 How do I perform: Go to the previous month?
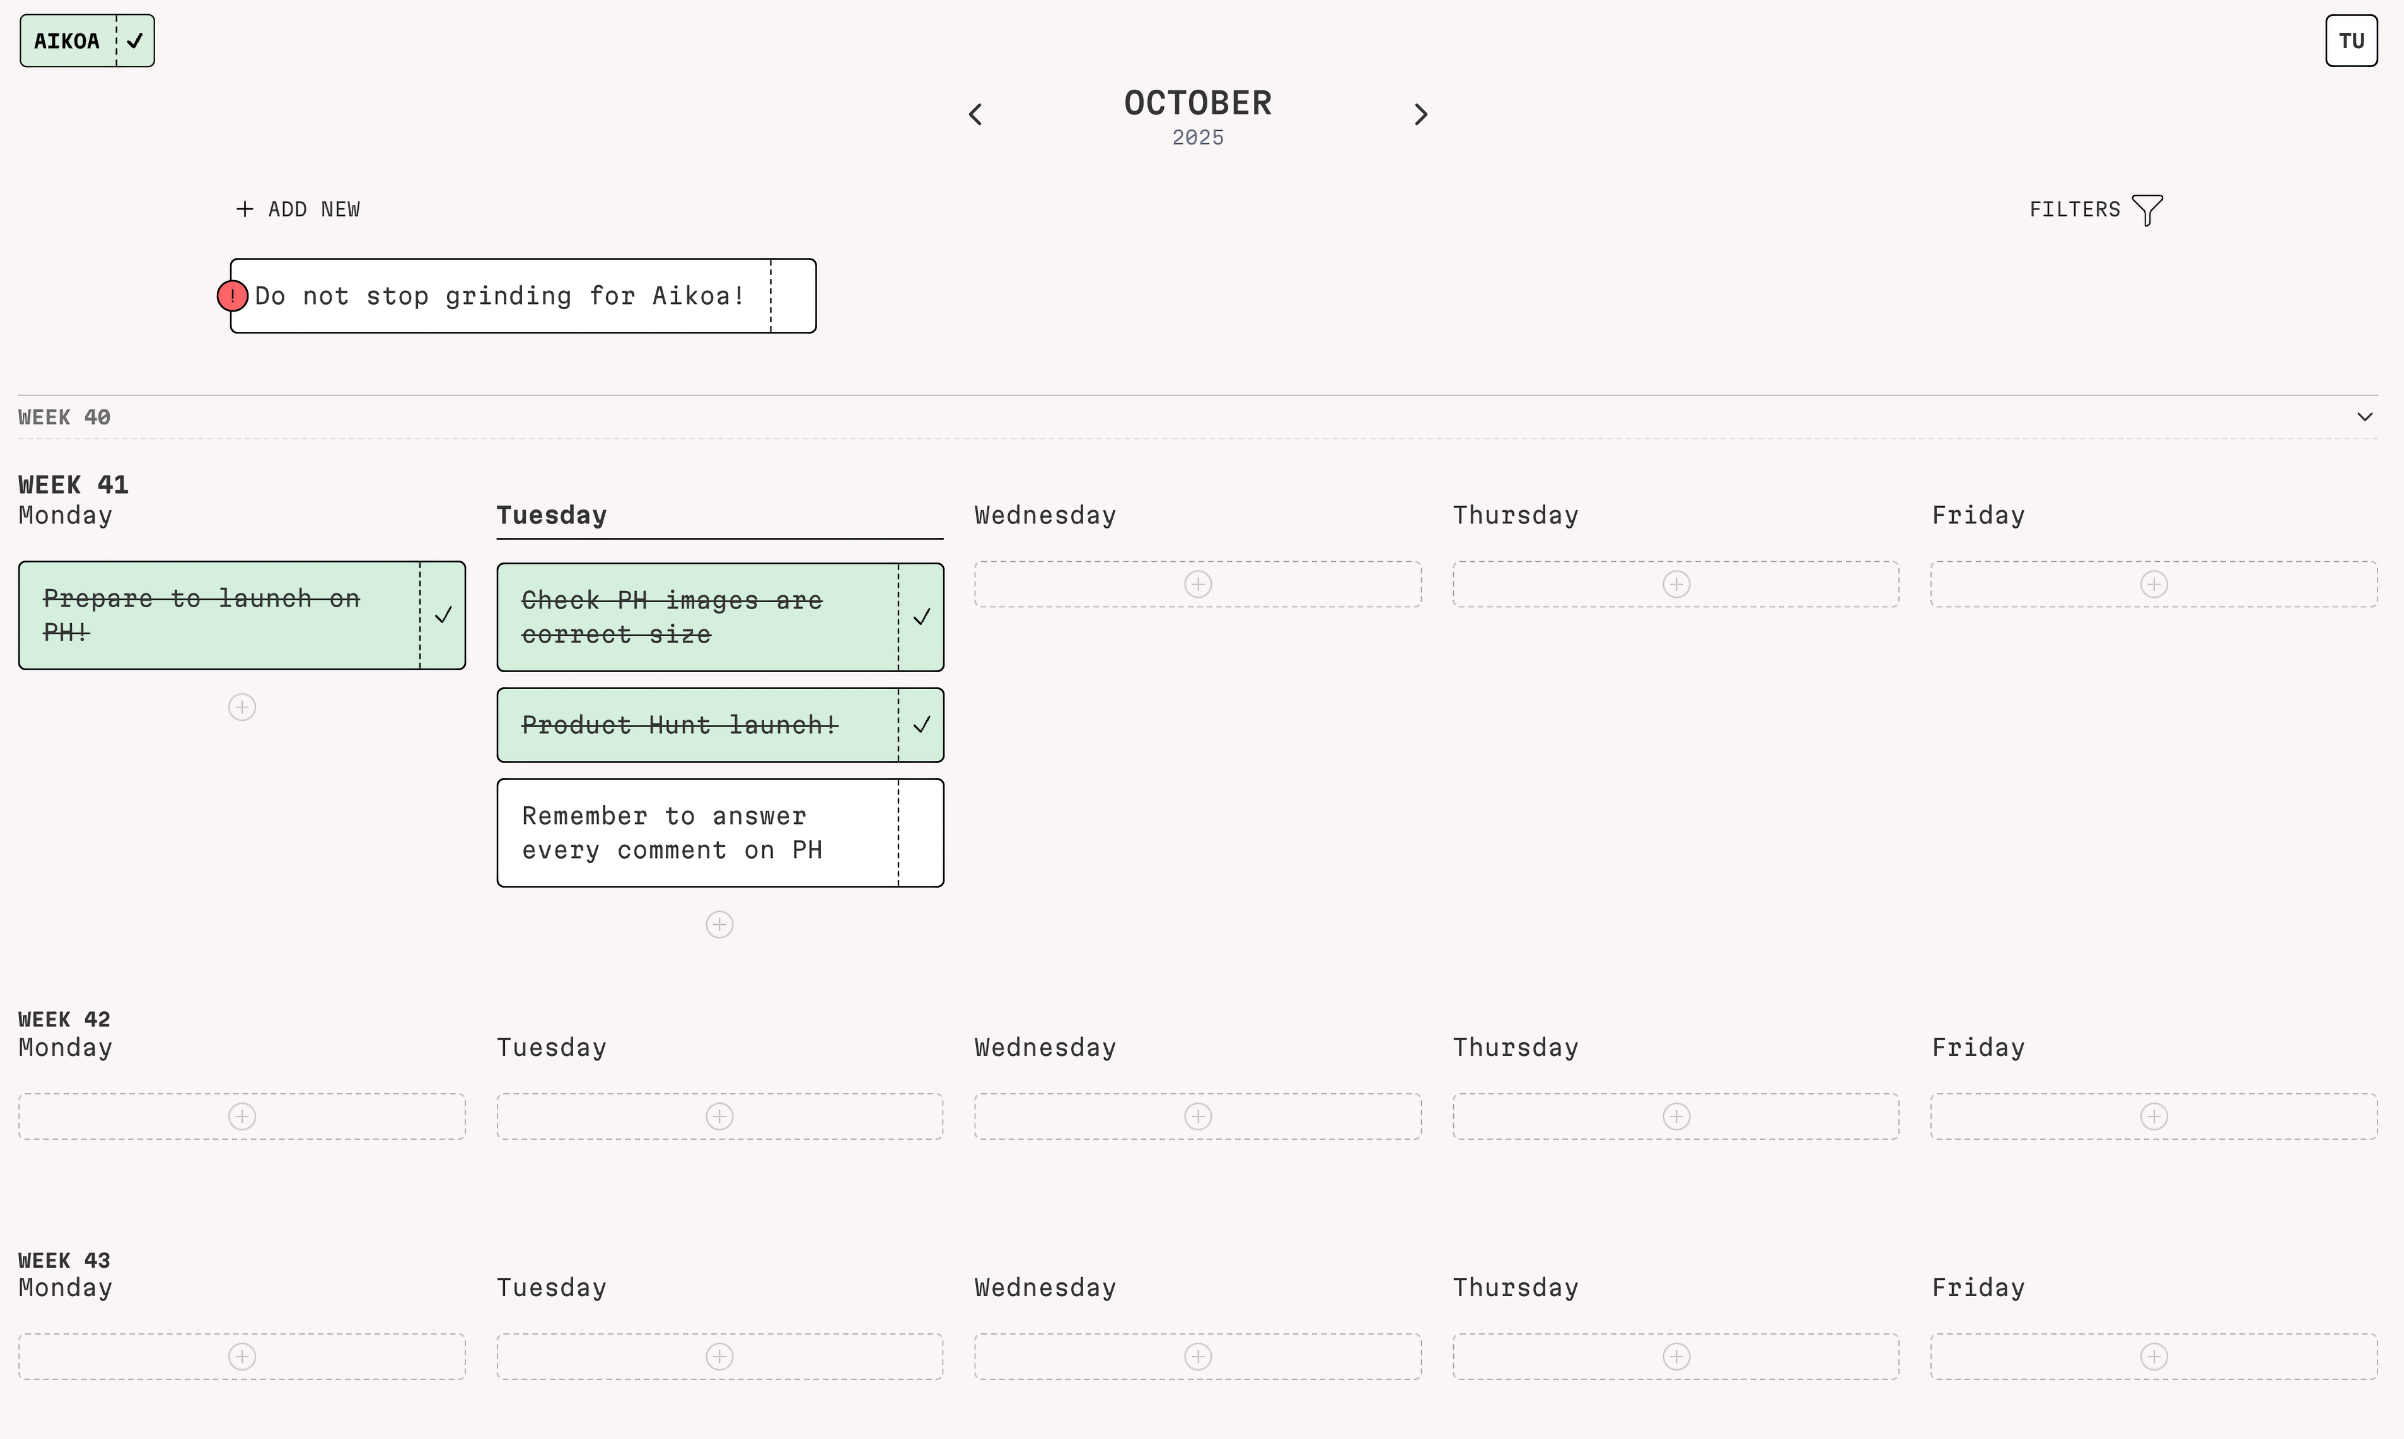(976, 115)
